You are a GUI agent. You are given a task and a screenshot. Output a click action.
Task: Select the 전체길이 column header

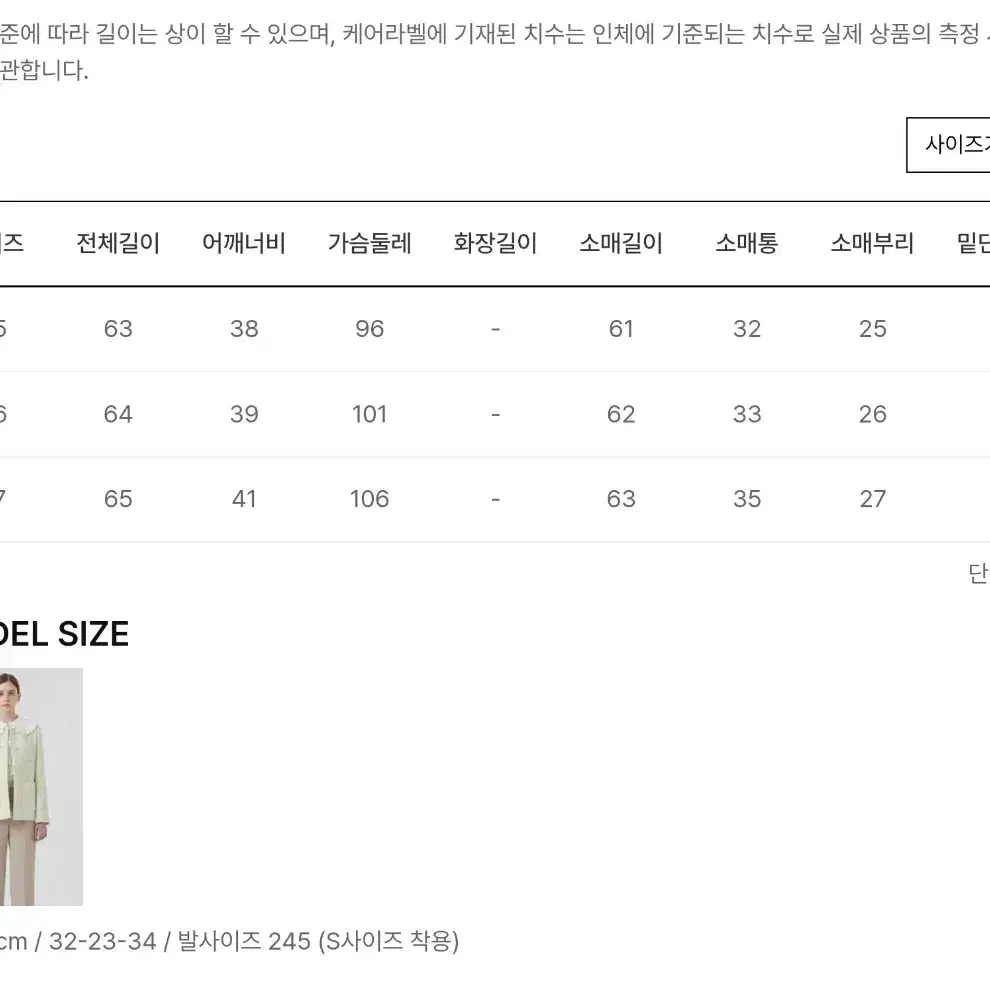point(118,243)
